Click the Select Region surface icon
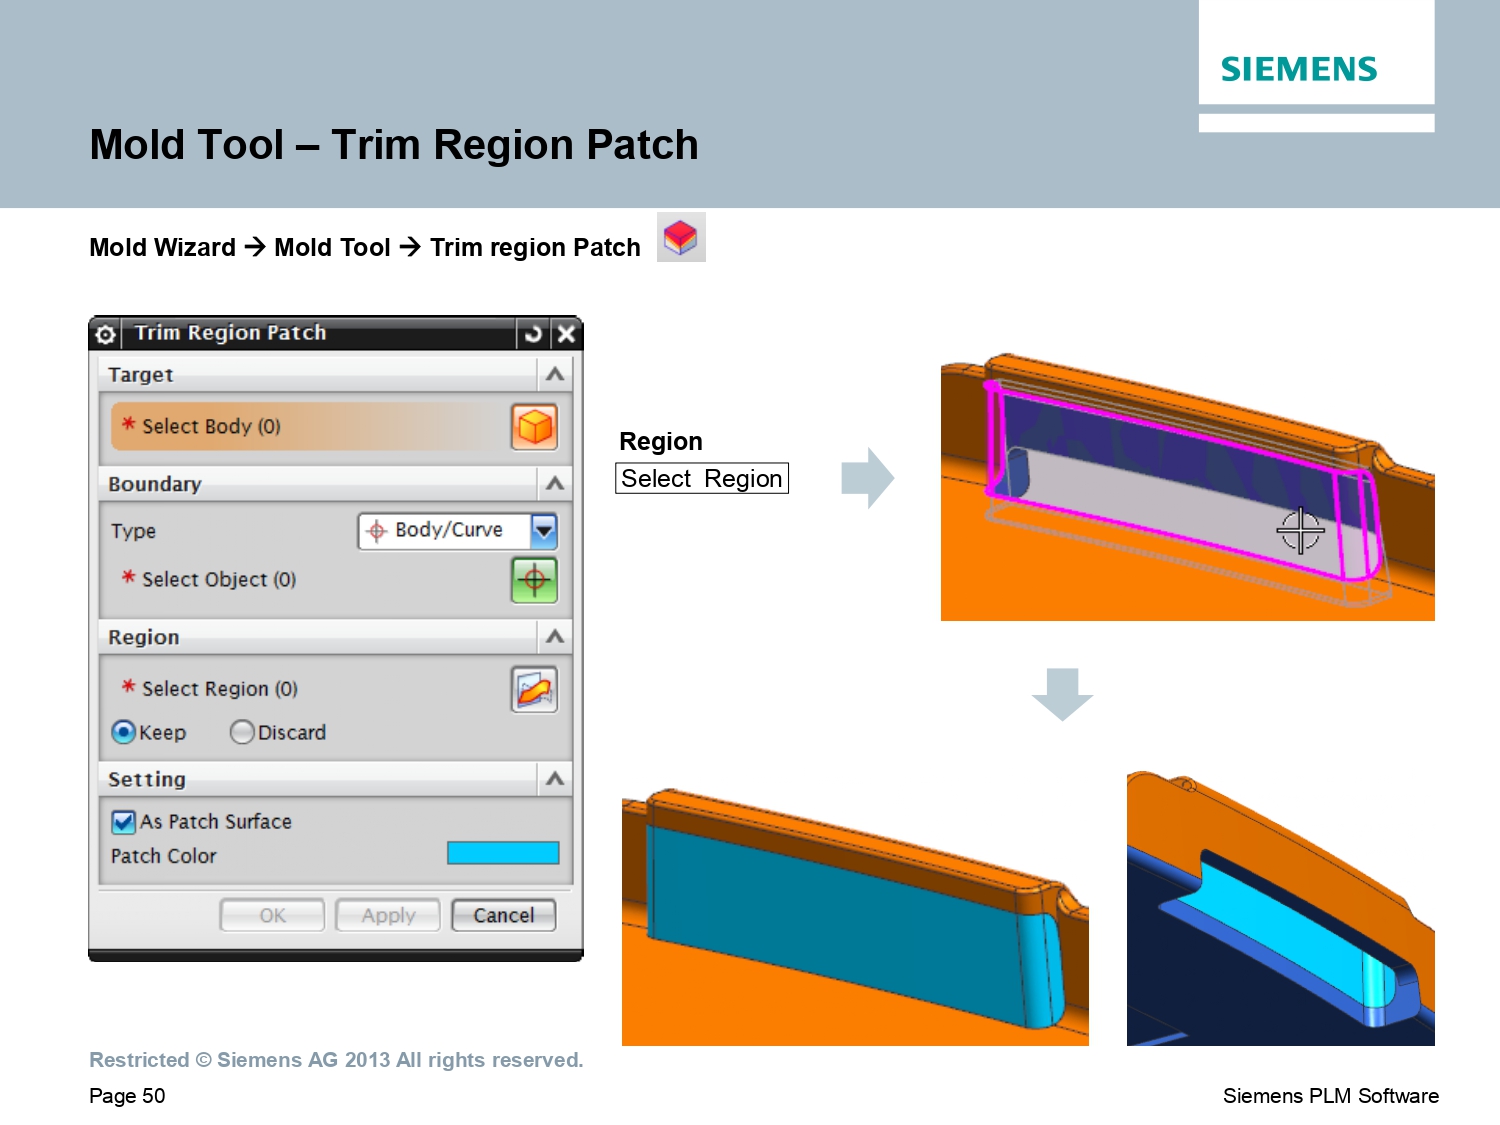The image size is (1500, 1125). (535, 689)
